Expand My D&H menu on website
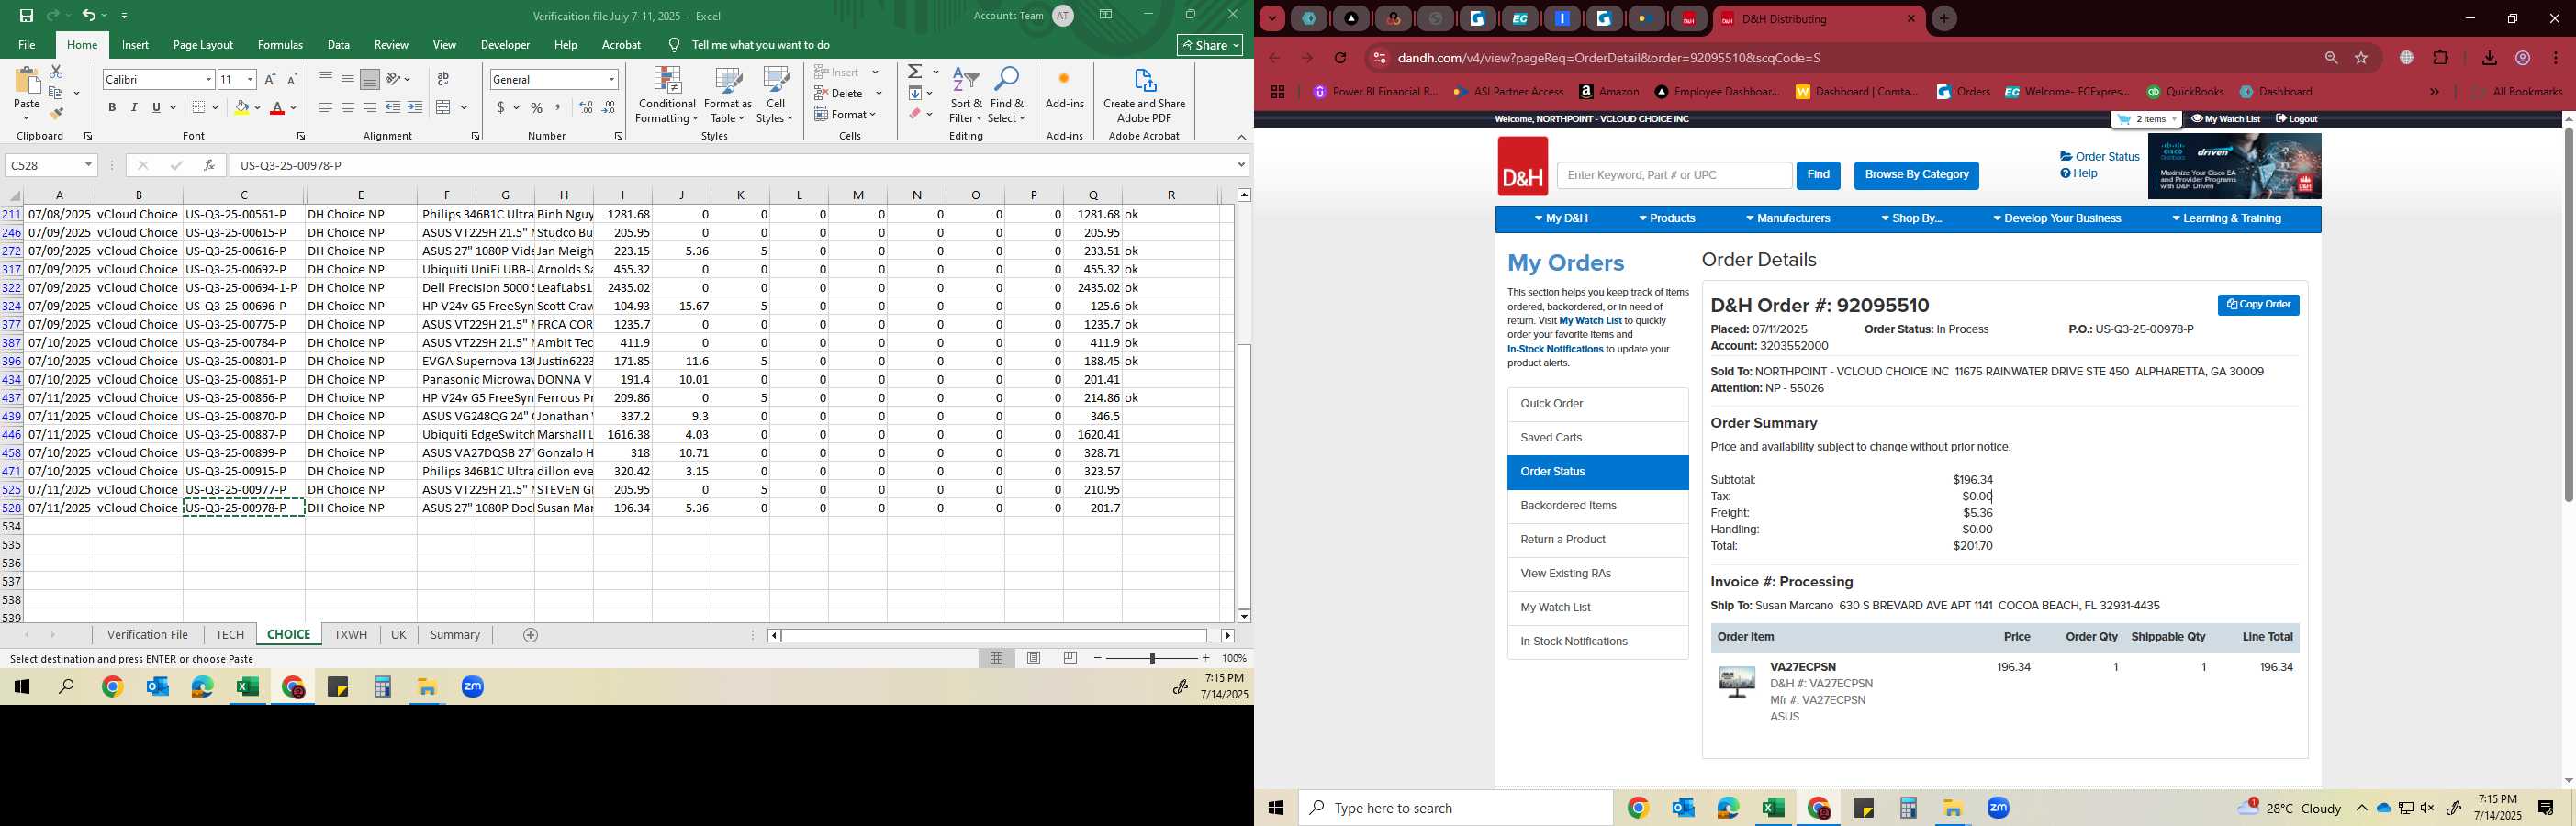This screenshot has width=2576, height=826. click(x=1560, y=218)
